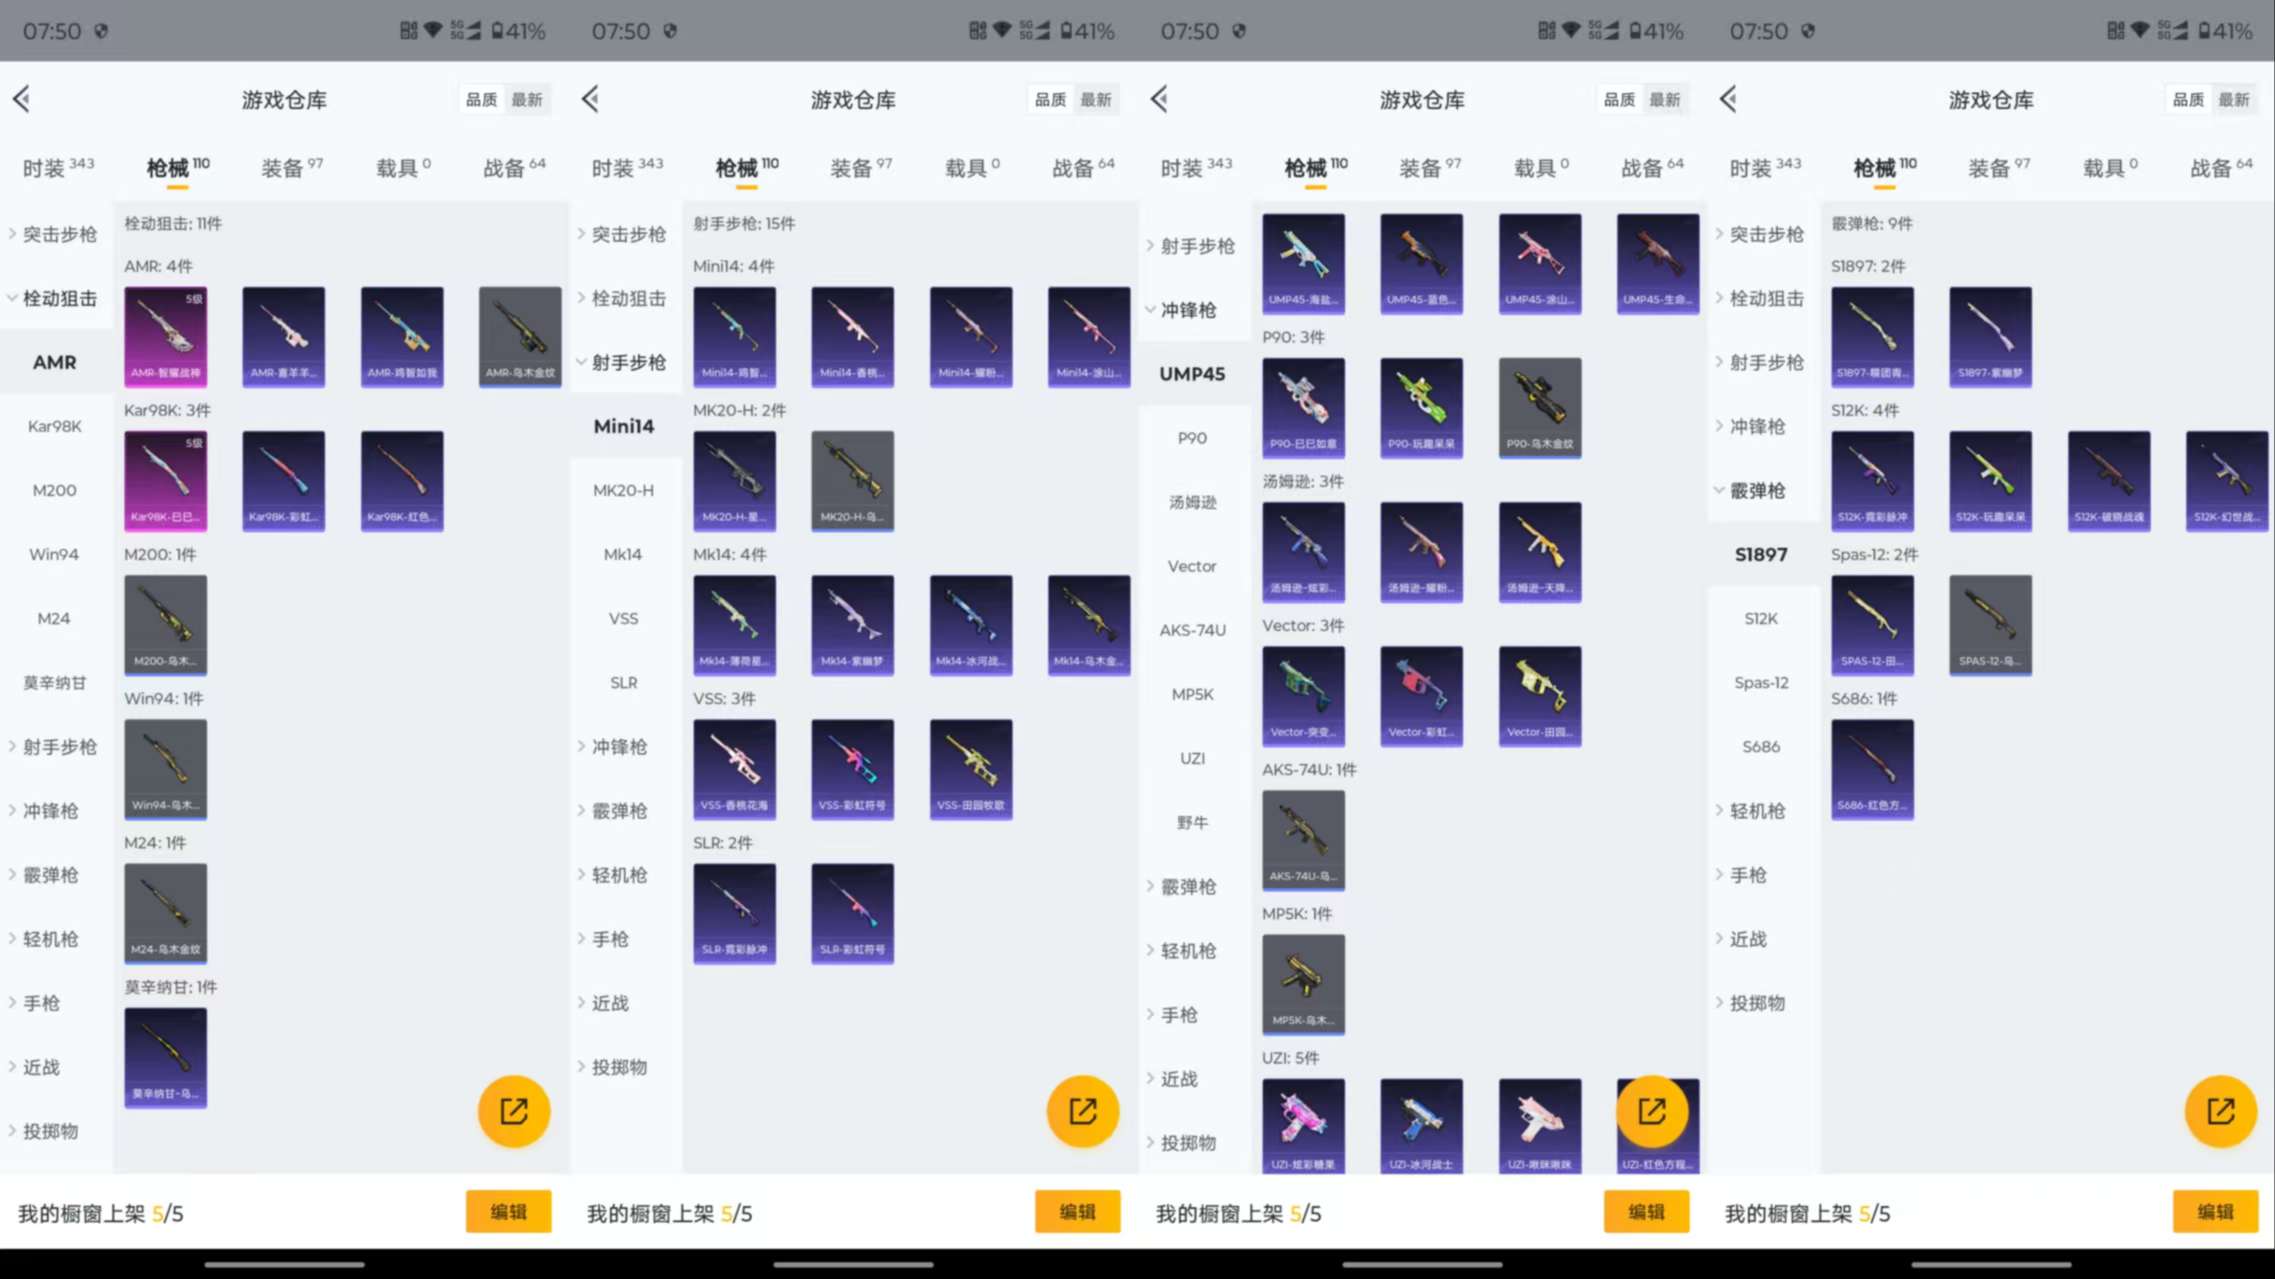Select AMR in the sidebar
The image size is (2275, 1279).
tap(55, 361)
